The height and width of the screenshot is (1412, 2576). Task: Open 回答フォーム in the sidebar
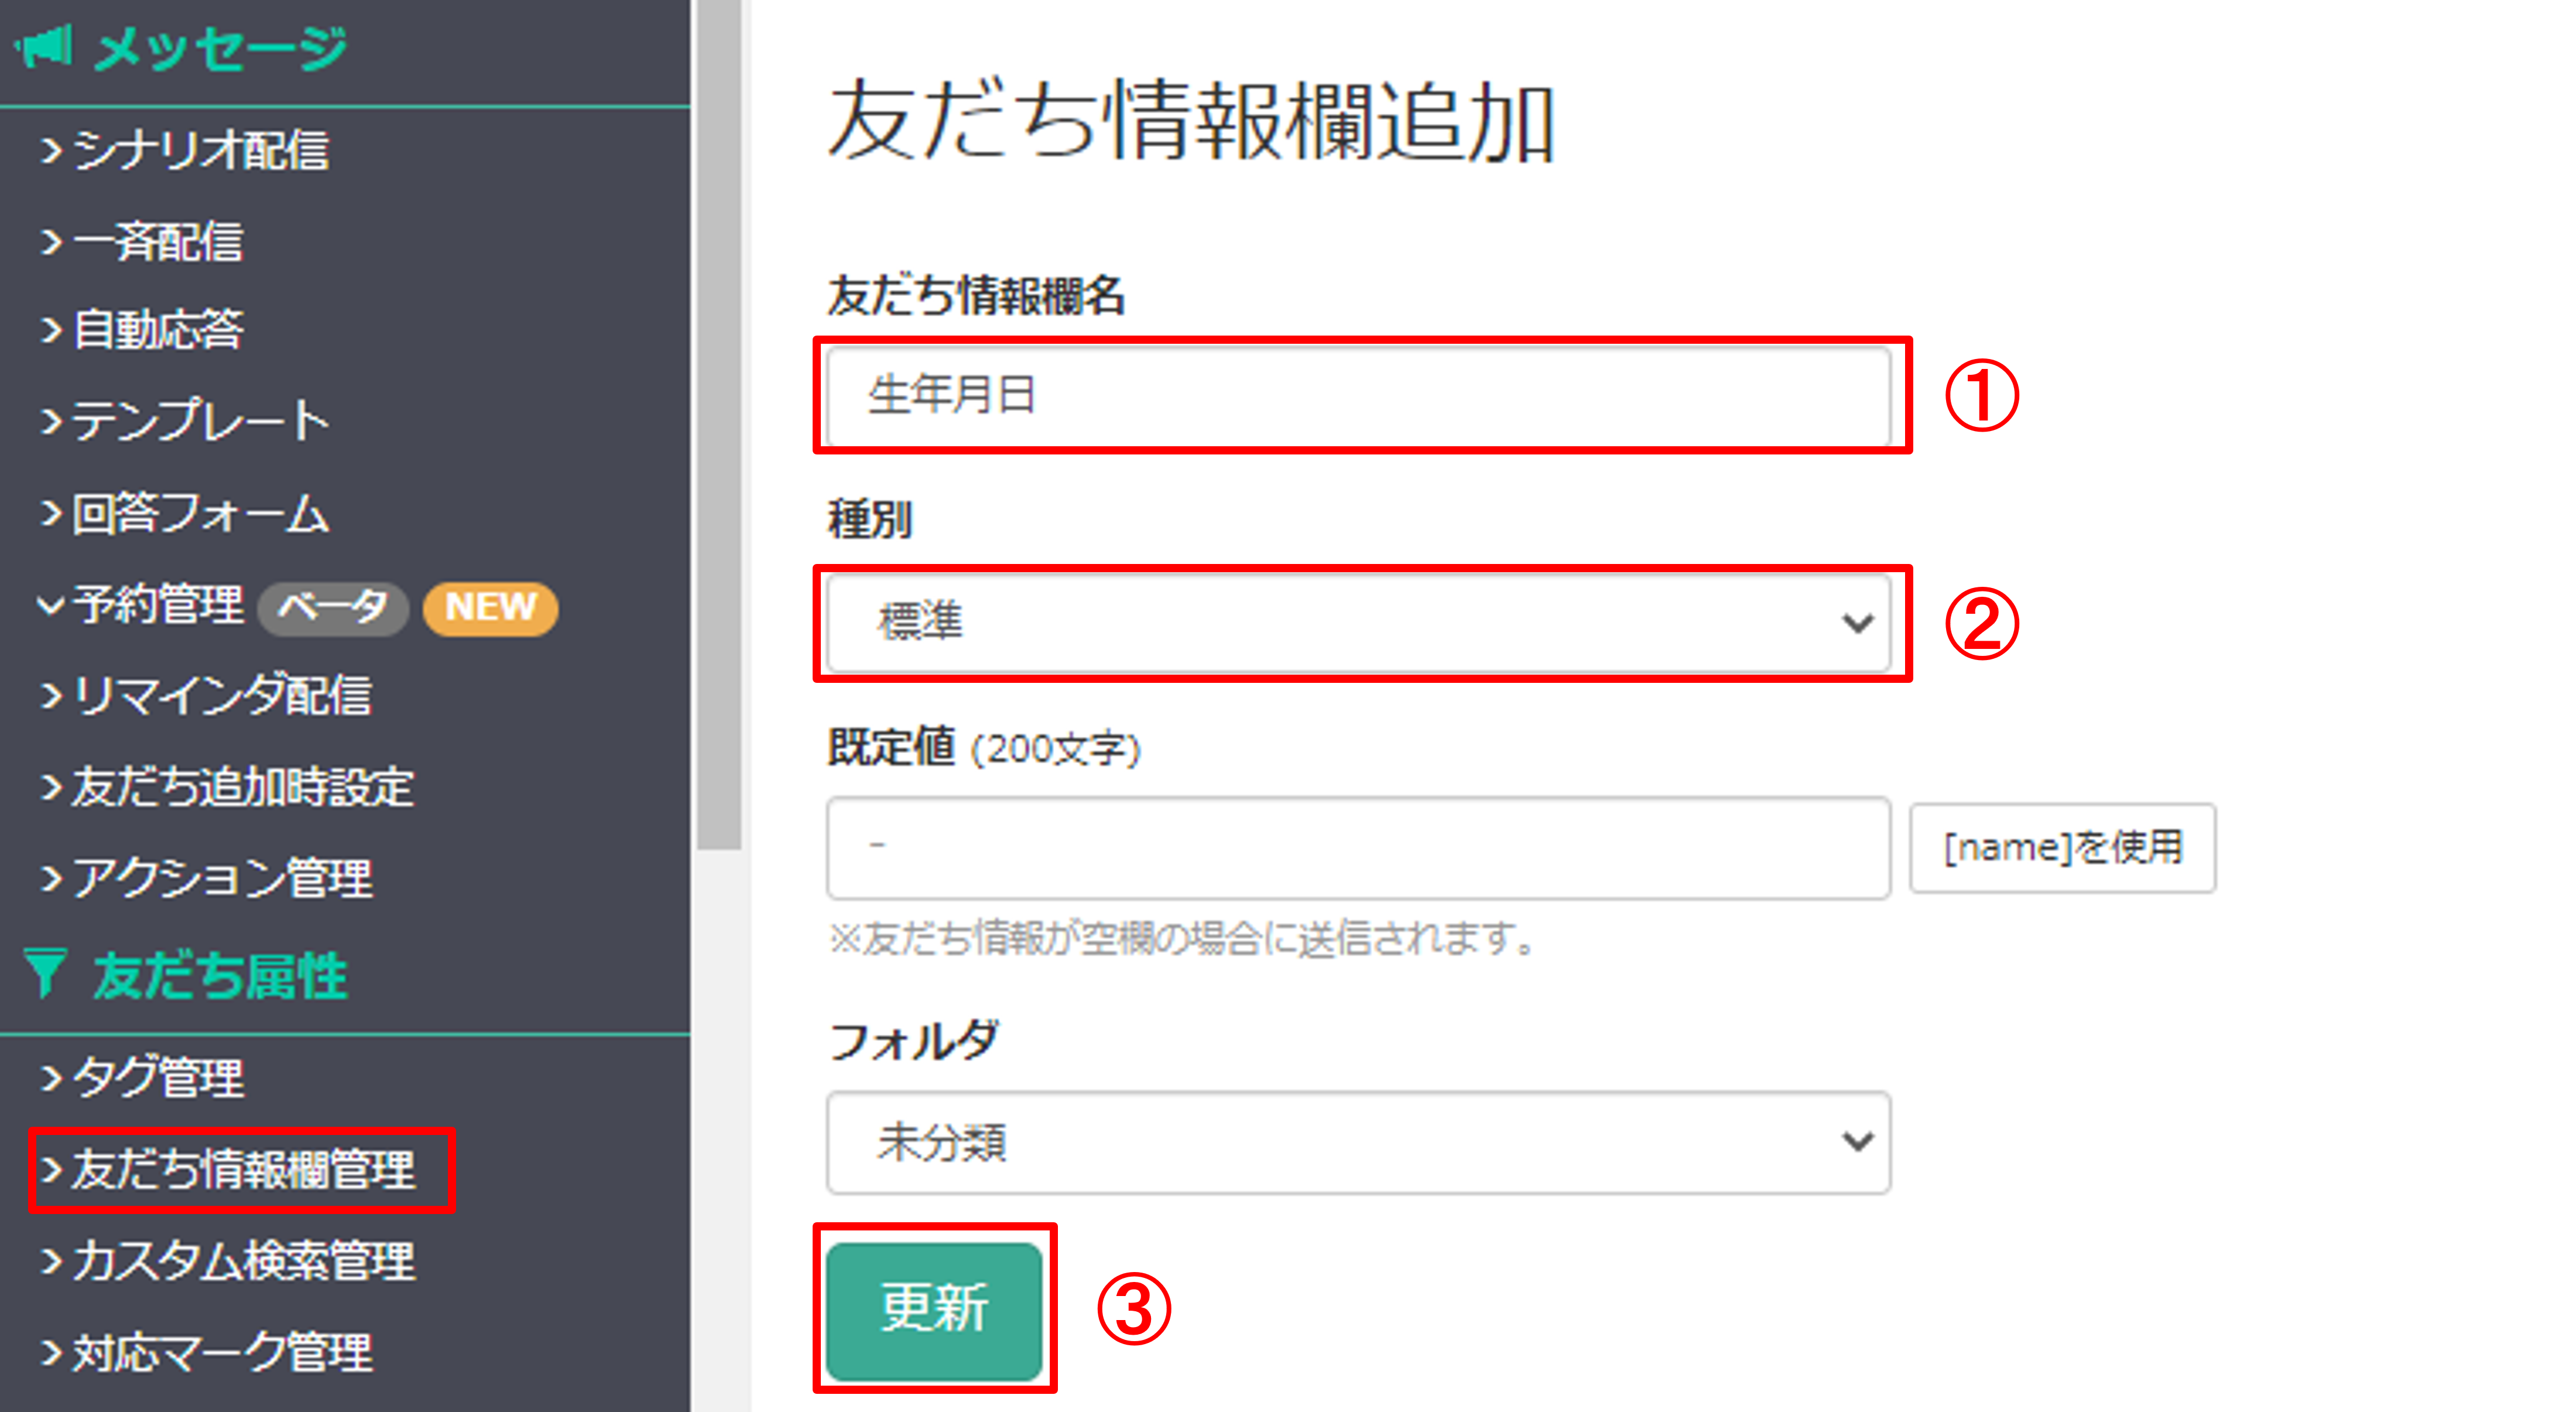pos(200,513)
